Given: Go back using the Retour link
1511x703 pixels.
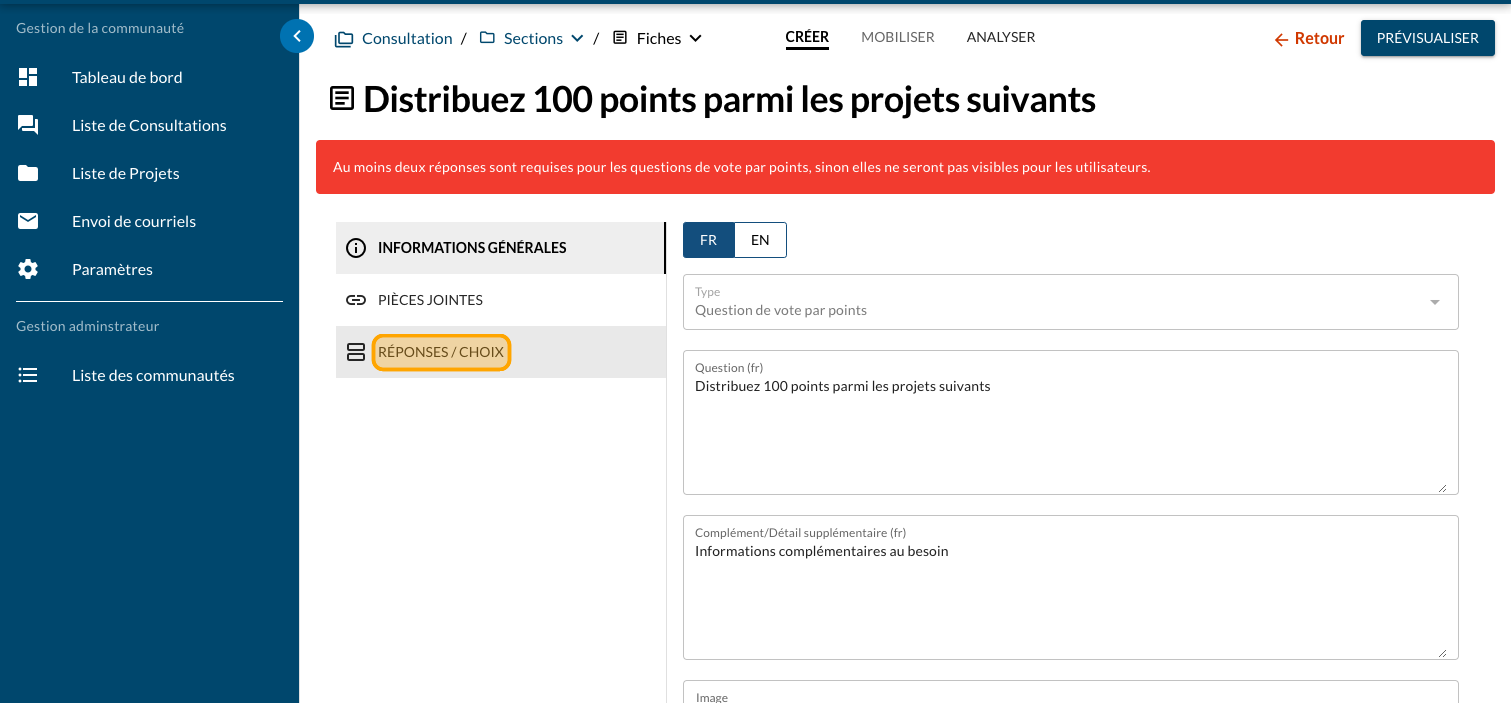Looking at the screenshot, I should pos(1308,38).
